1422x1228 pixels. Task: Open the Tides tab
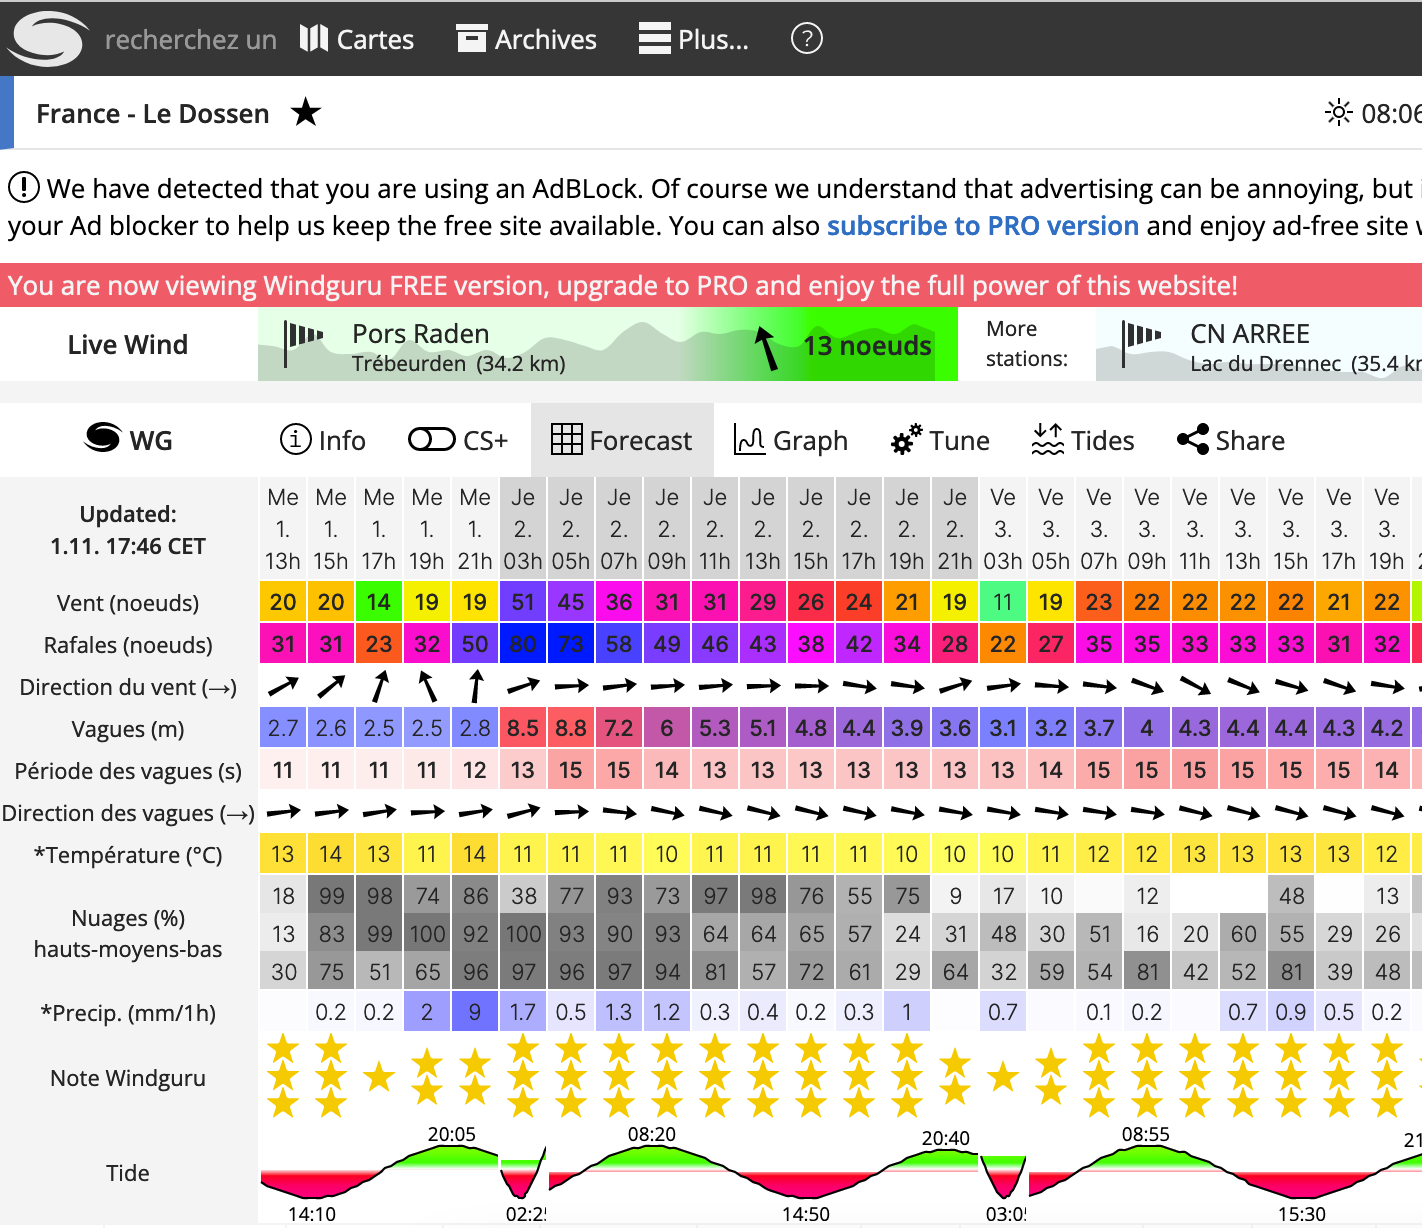point(1083,440)
